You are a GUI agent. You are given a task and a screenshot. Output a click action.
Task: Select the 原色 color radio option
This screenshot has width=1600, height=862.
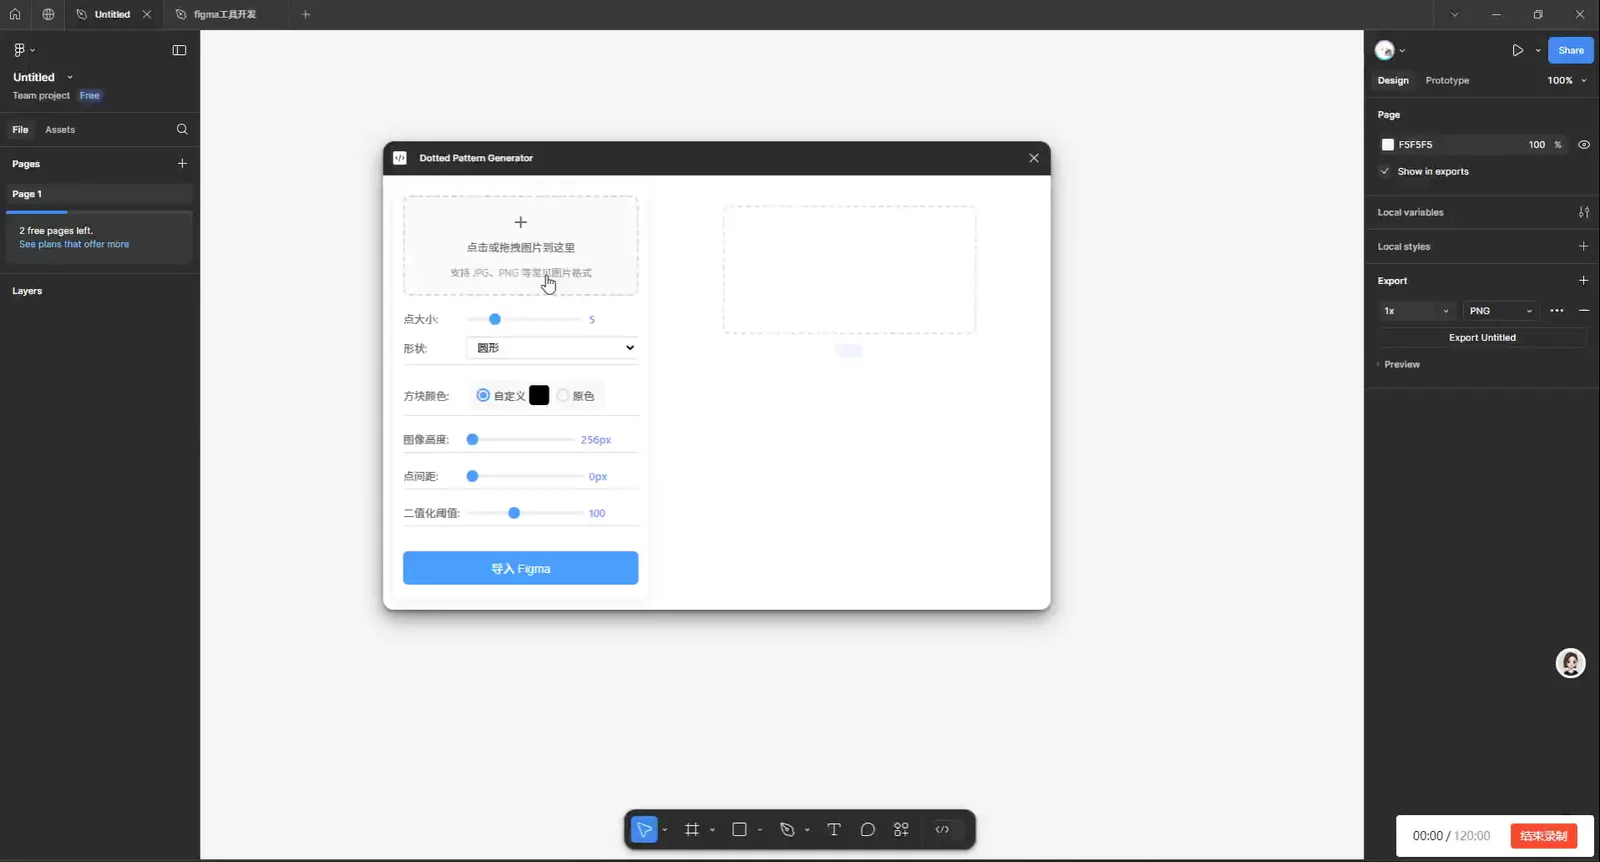[x=563, y=395]
